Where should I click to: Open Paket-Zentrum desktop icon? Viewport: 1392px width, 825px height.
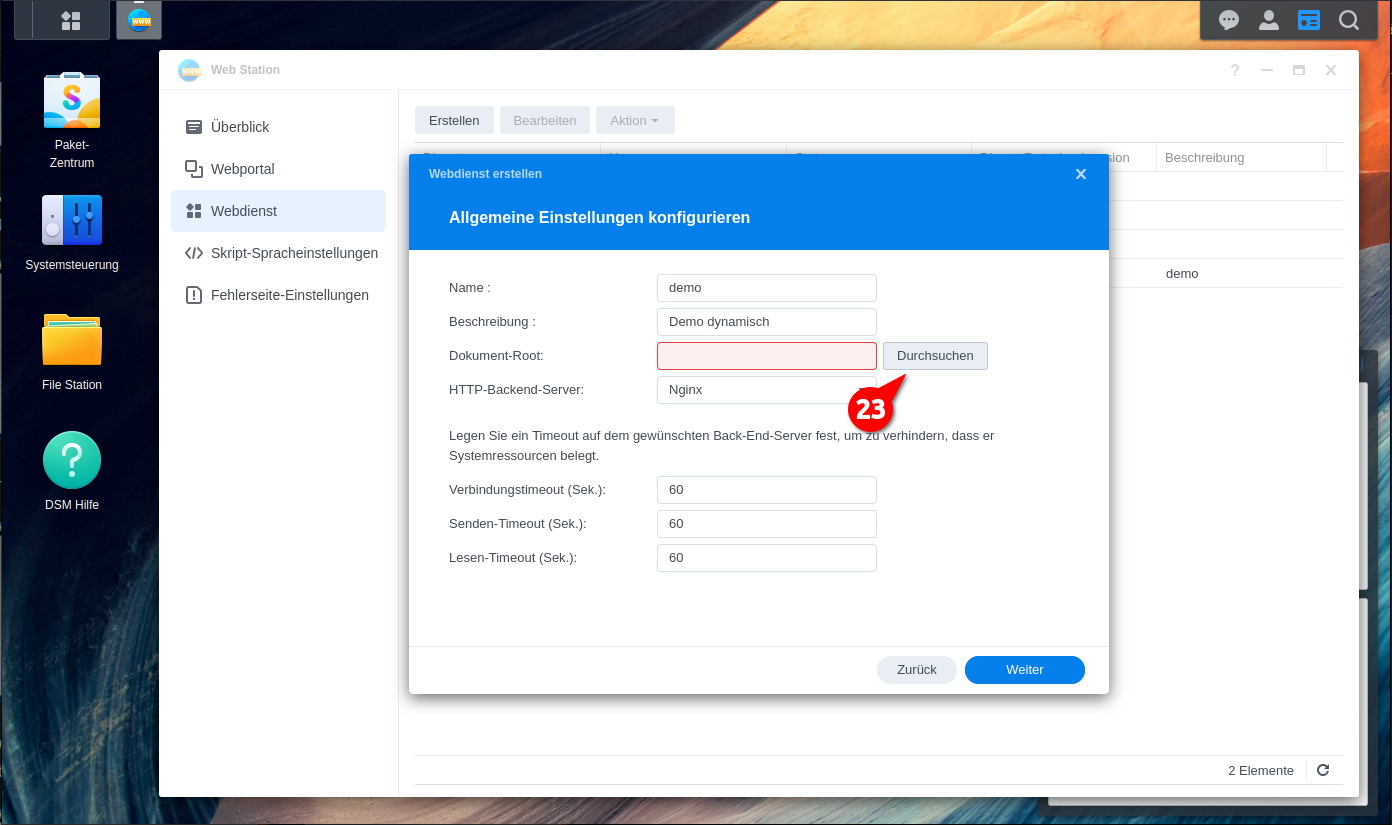[72, 102]
